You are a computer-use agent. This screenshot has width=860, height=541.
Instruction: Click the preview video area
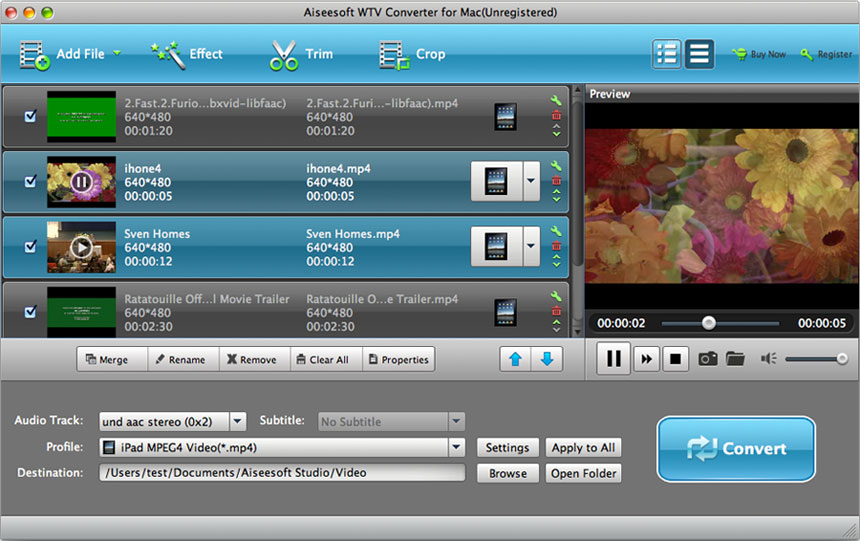pos(722,206)
